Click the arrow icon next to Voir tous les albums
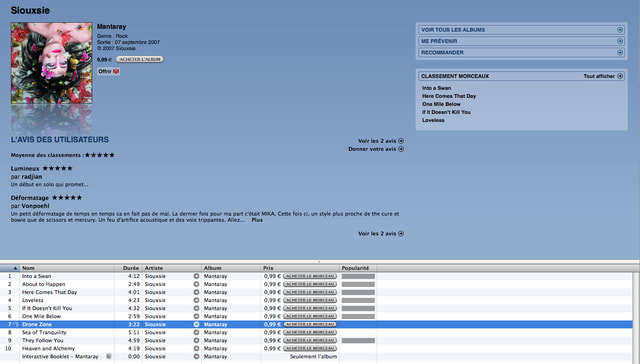 620,30
